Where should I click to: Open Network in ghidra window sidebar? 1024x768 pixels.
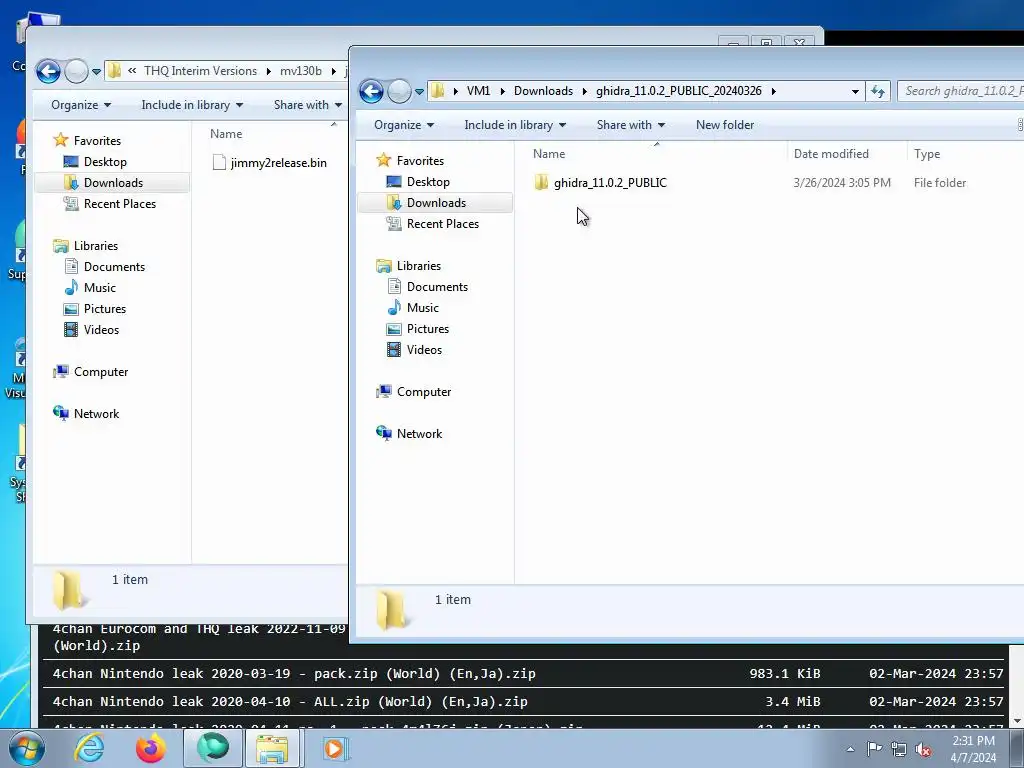(419, 434)
